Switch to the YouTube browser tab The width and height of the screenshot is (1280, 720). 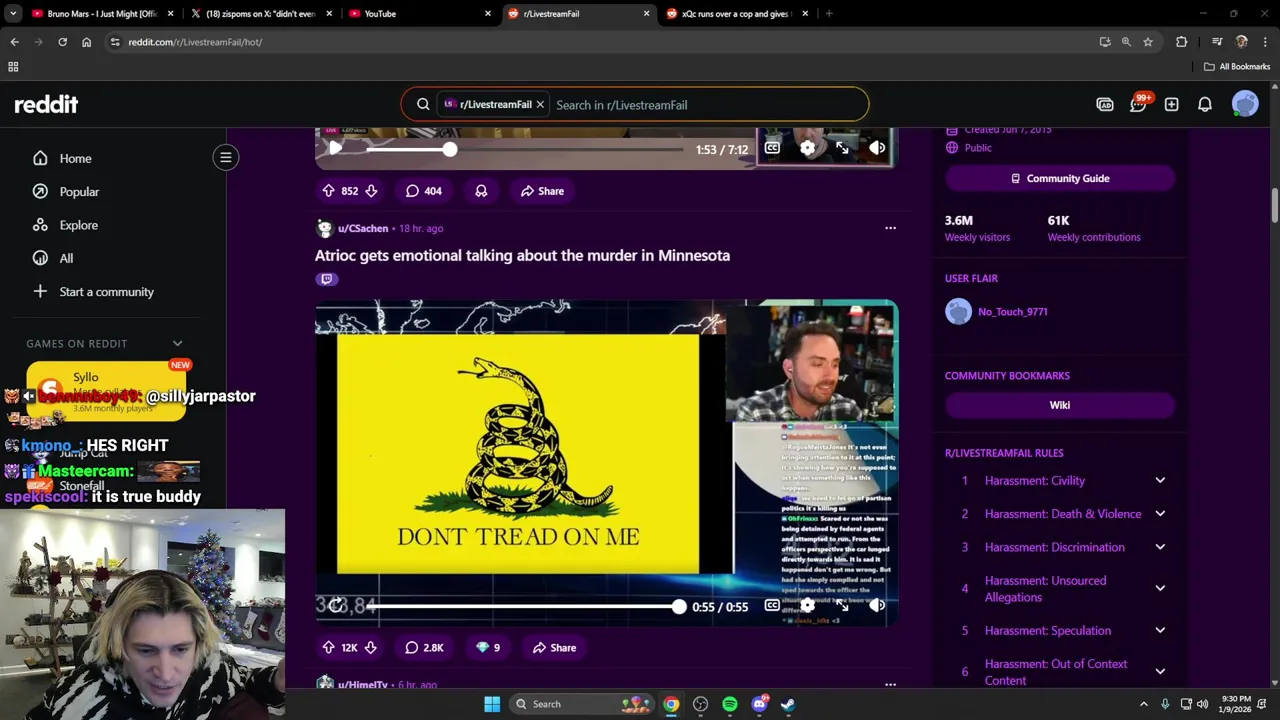418,14
